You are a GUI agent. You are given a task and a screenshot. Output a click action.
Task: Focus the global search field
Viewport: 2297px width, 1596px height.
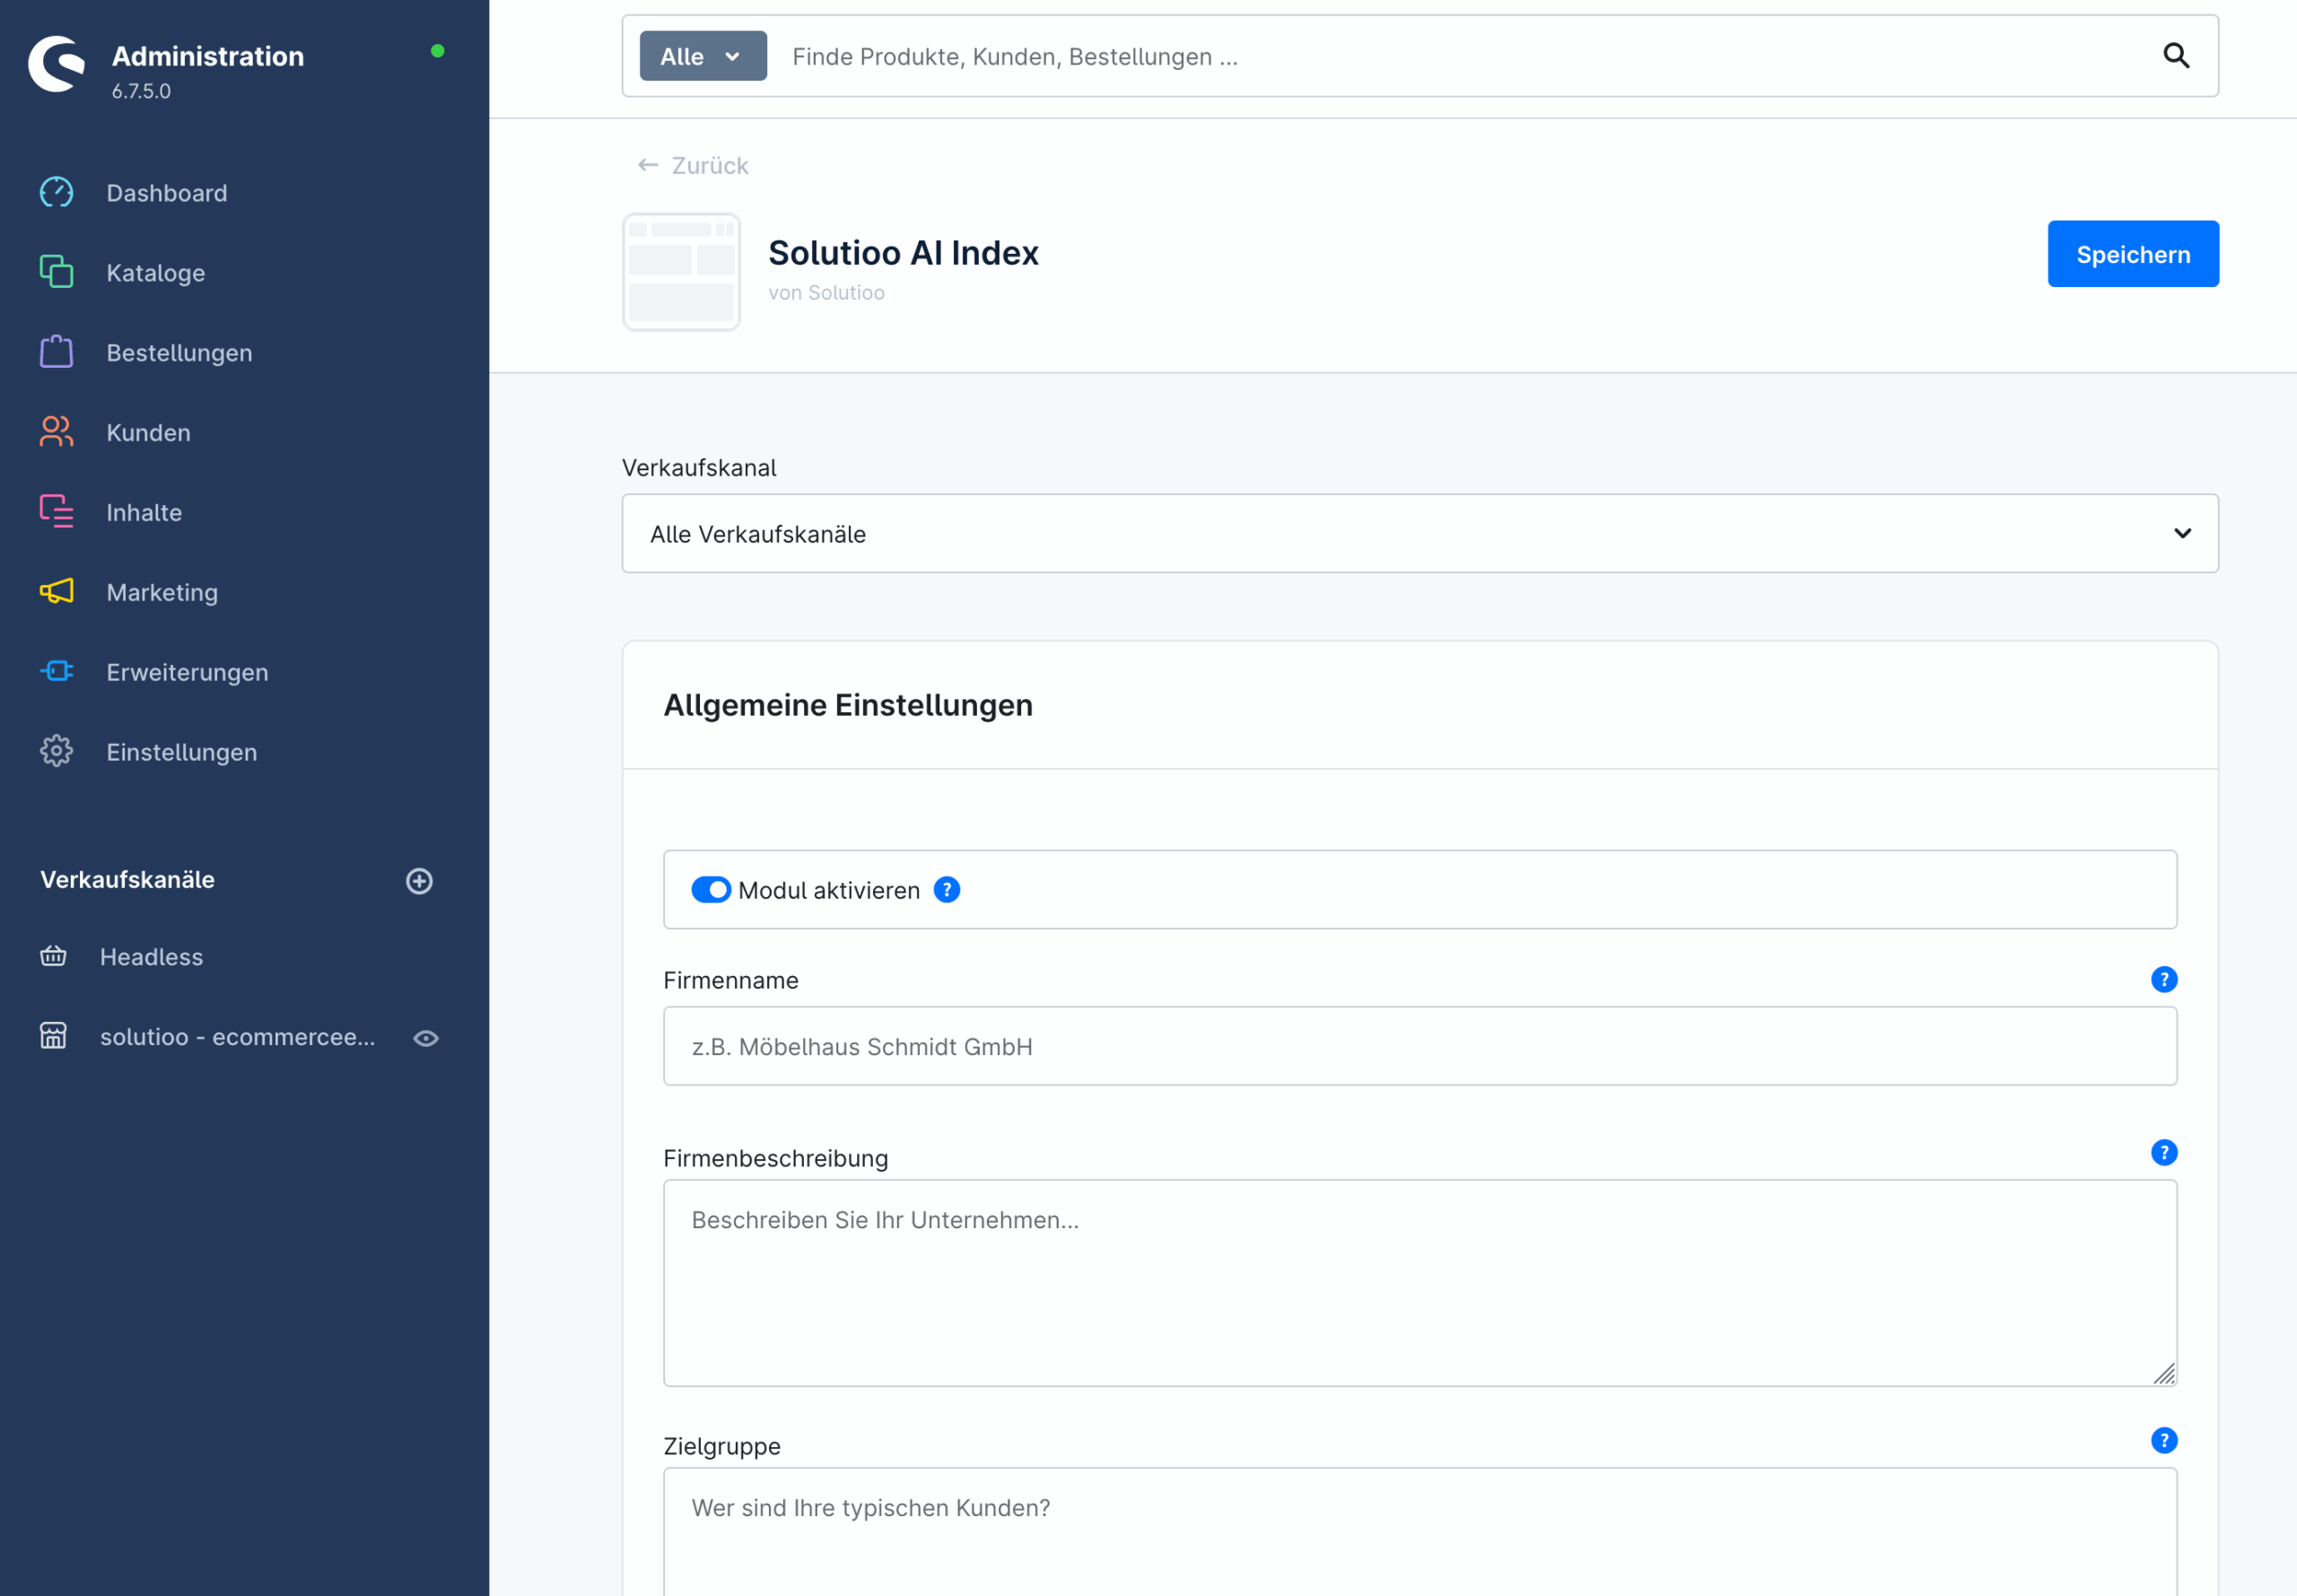coord(1460,57)
